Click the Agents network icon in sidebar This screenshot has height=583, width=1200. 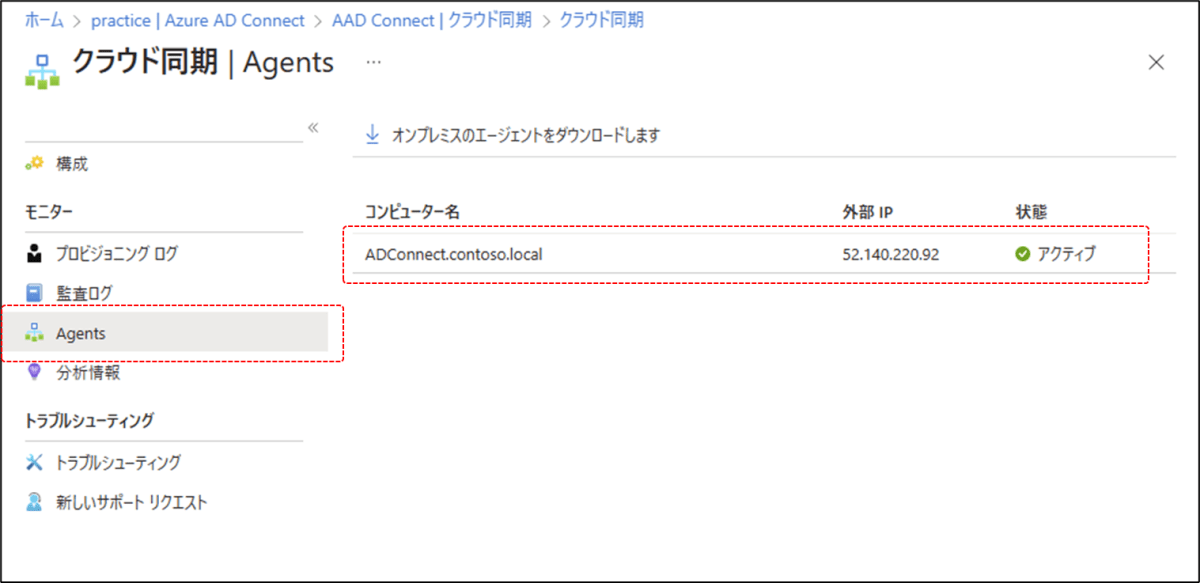[x=35, y=333]
